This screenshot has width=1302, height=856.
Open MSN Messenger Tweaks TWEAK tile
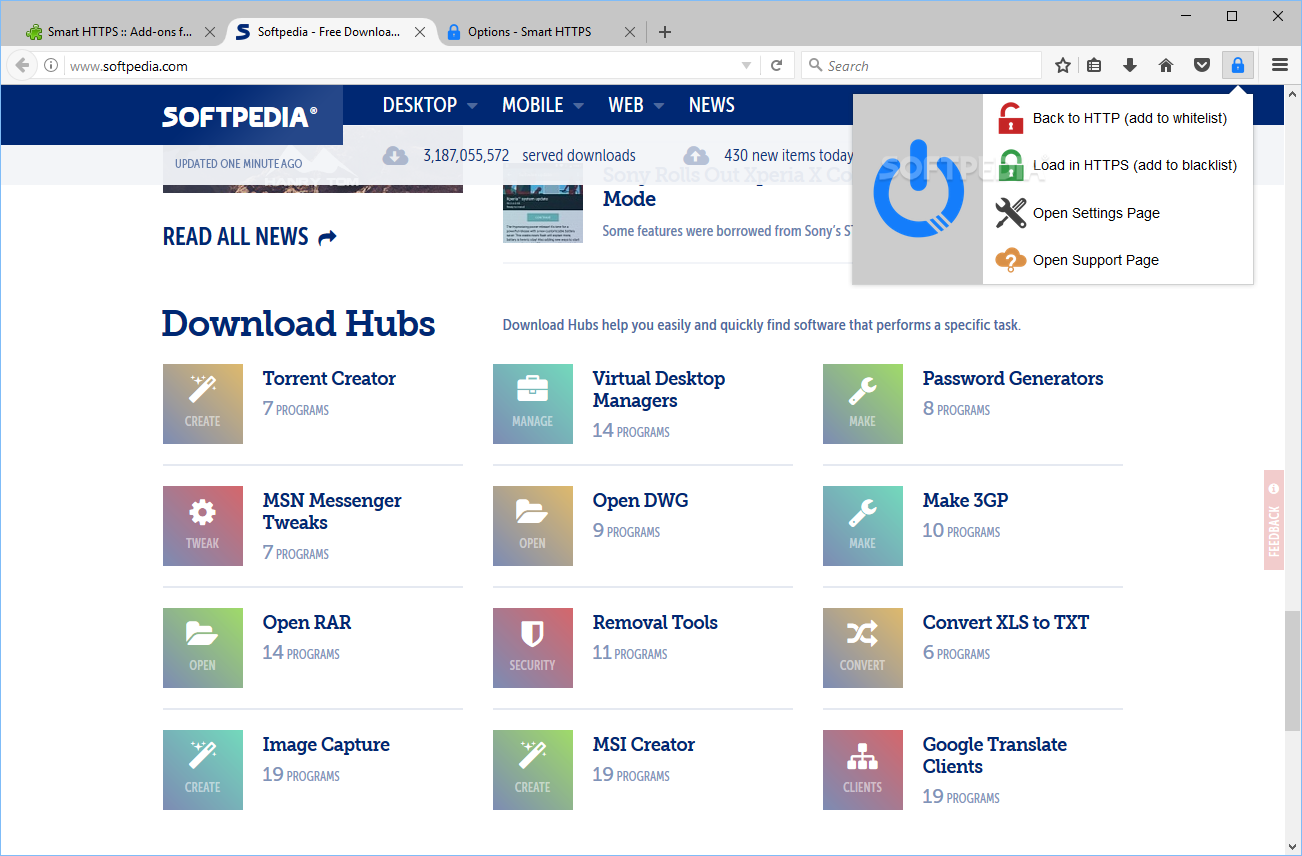pos(203,526)
